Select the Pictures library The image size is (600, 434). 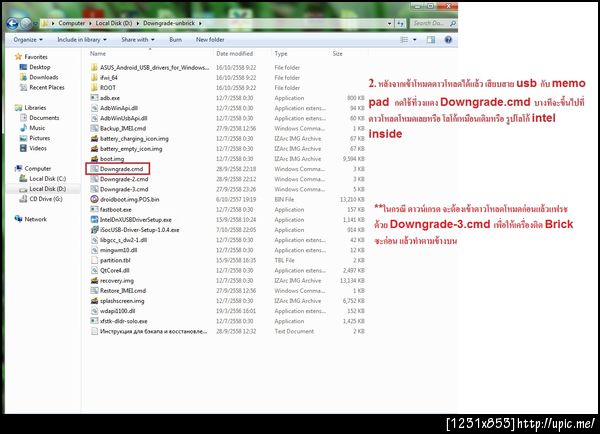(39, 138)
